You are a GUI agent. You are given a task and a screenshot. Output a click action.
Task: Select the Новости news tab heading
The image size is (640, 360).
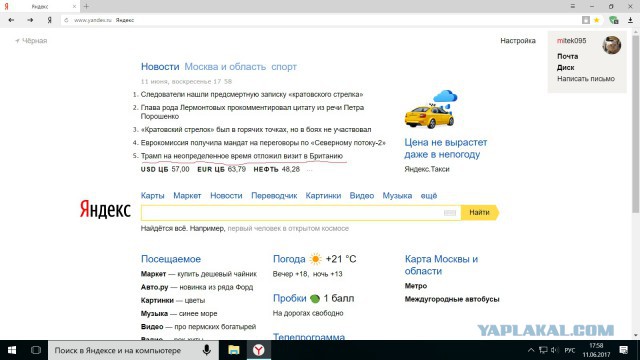click(x=160, y=67)
